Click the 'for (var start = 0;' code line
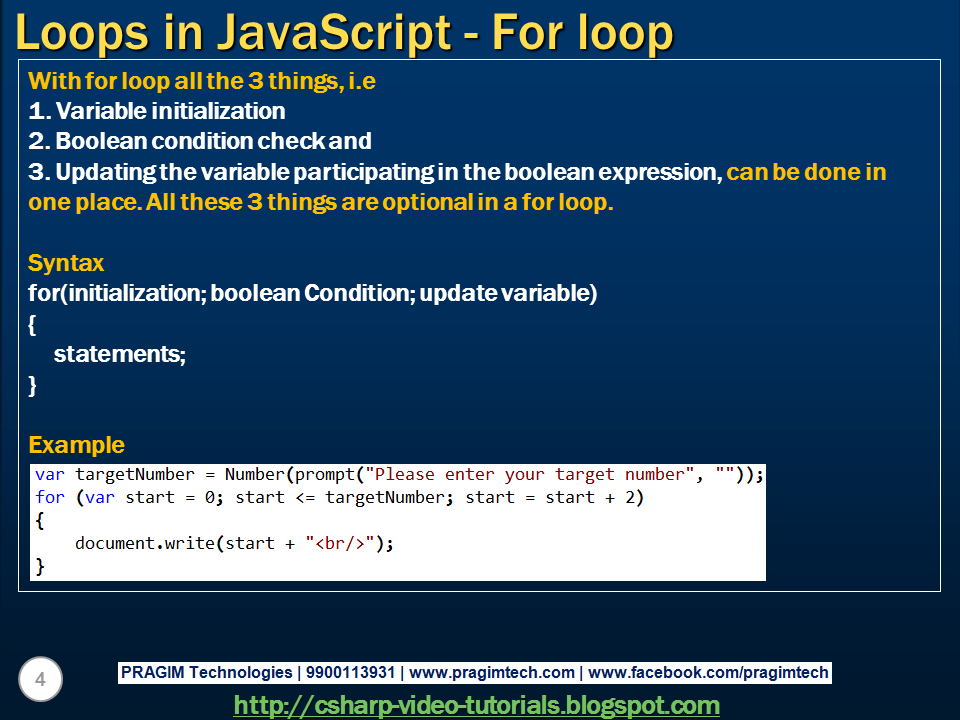This screenshot has width=960, height=720. (x=339, y=497)
